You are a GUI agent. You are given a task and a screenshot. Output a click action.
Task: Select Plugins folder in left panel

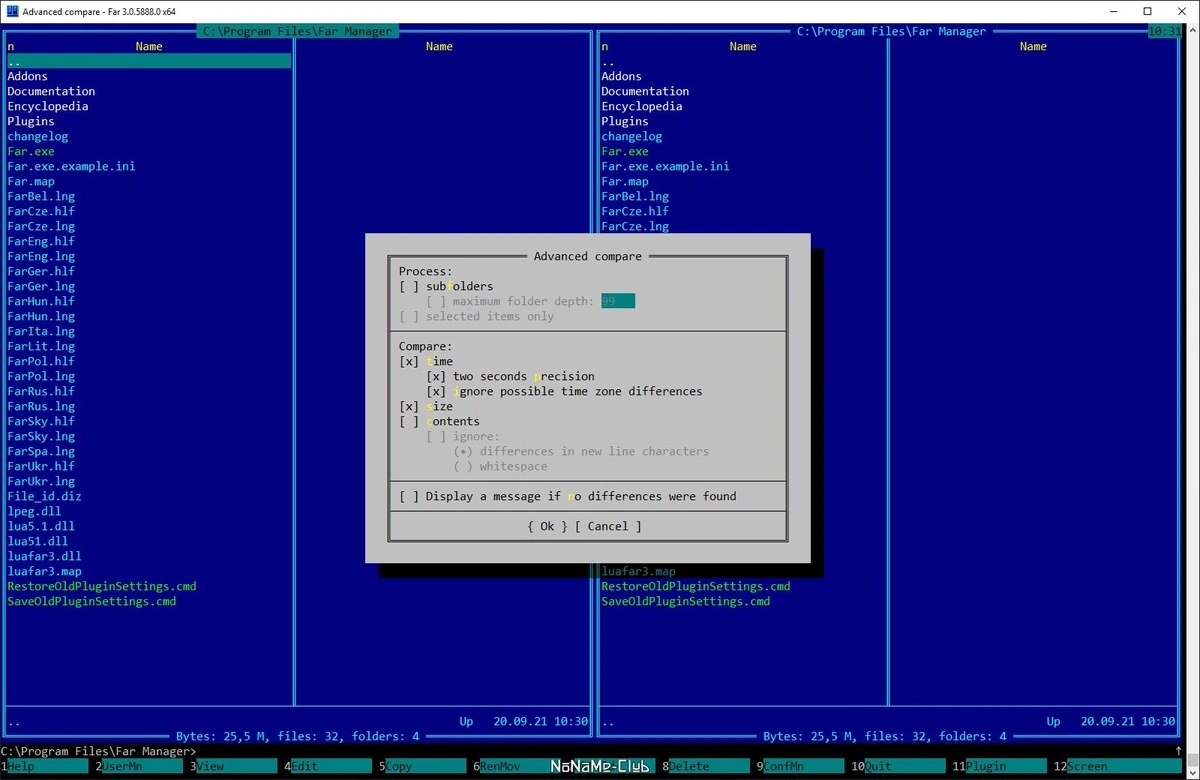[x=31, y=121]
